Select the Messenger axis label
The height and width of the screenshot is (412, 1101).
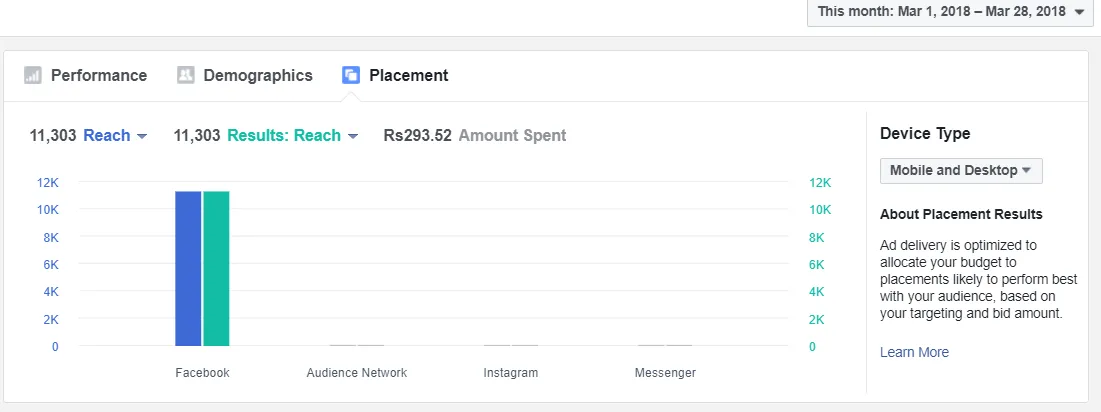pyautogui.click(x=665, y=373)
